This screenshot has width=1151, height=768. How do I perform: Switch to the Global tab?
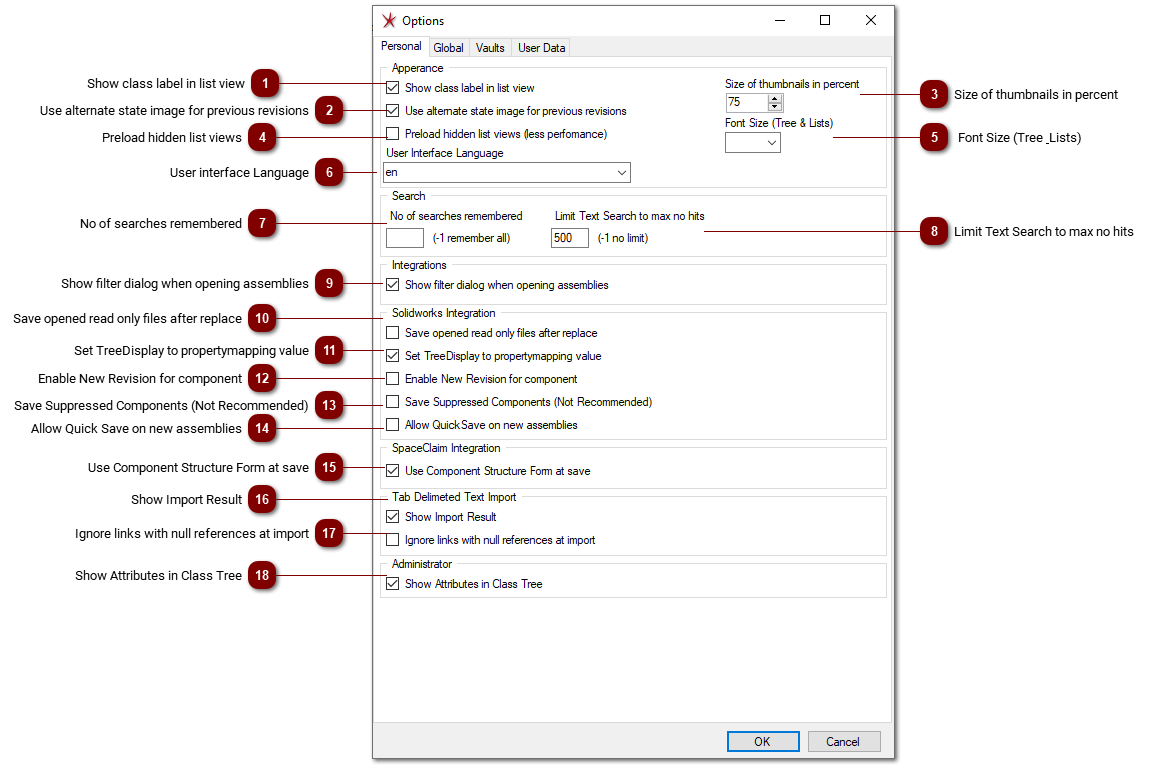(x=448, y=48)
